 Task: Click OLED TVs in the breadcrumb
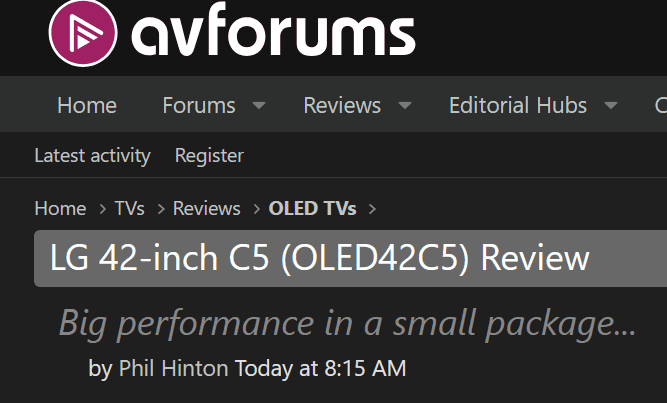tap(313, 209)
